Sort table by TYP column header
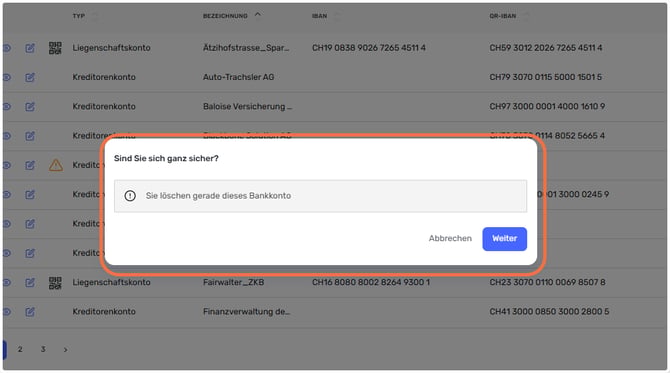670x373 pixels. tap(79, 16)
